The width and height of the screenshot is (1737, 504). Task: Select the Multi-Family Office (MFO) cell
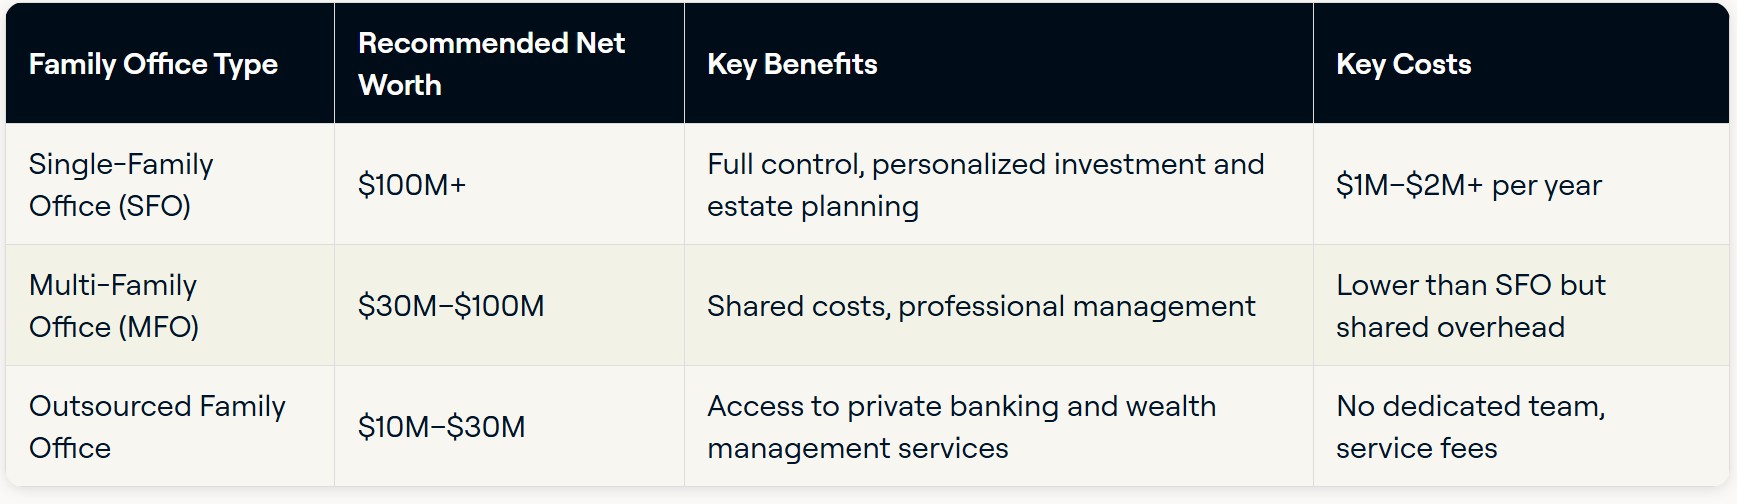(x=170, y=306)
